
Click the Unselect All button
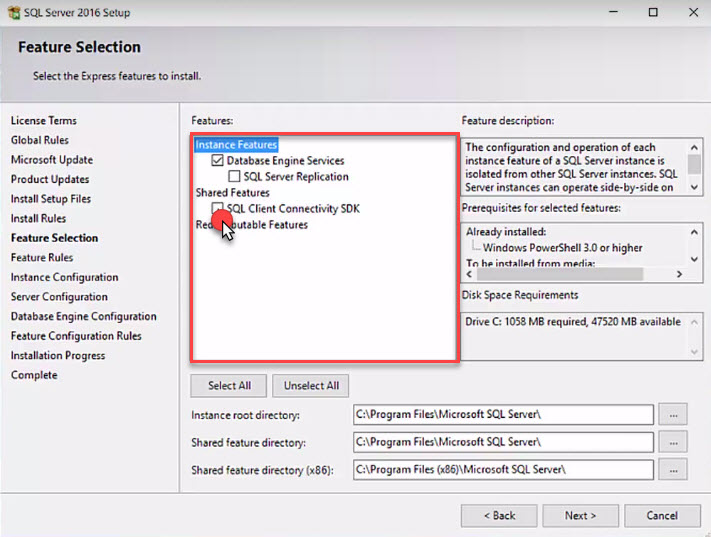pos(311,386)
